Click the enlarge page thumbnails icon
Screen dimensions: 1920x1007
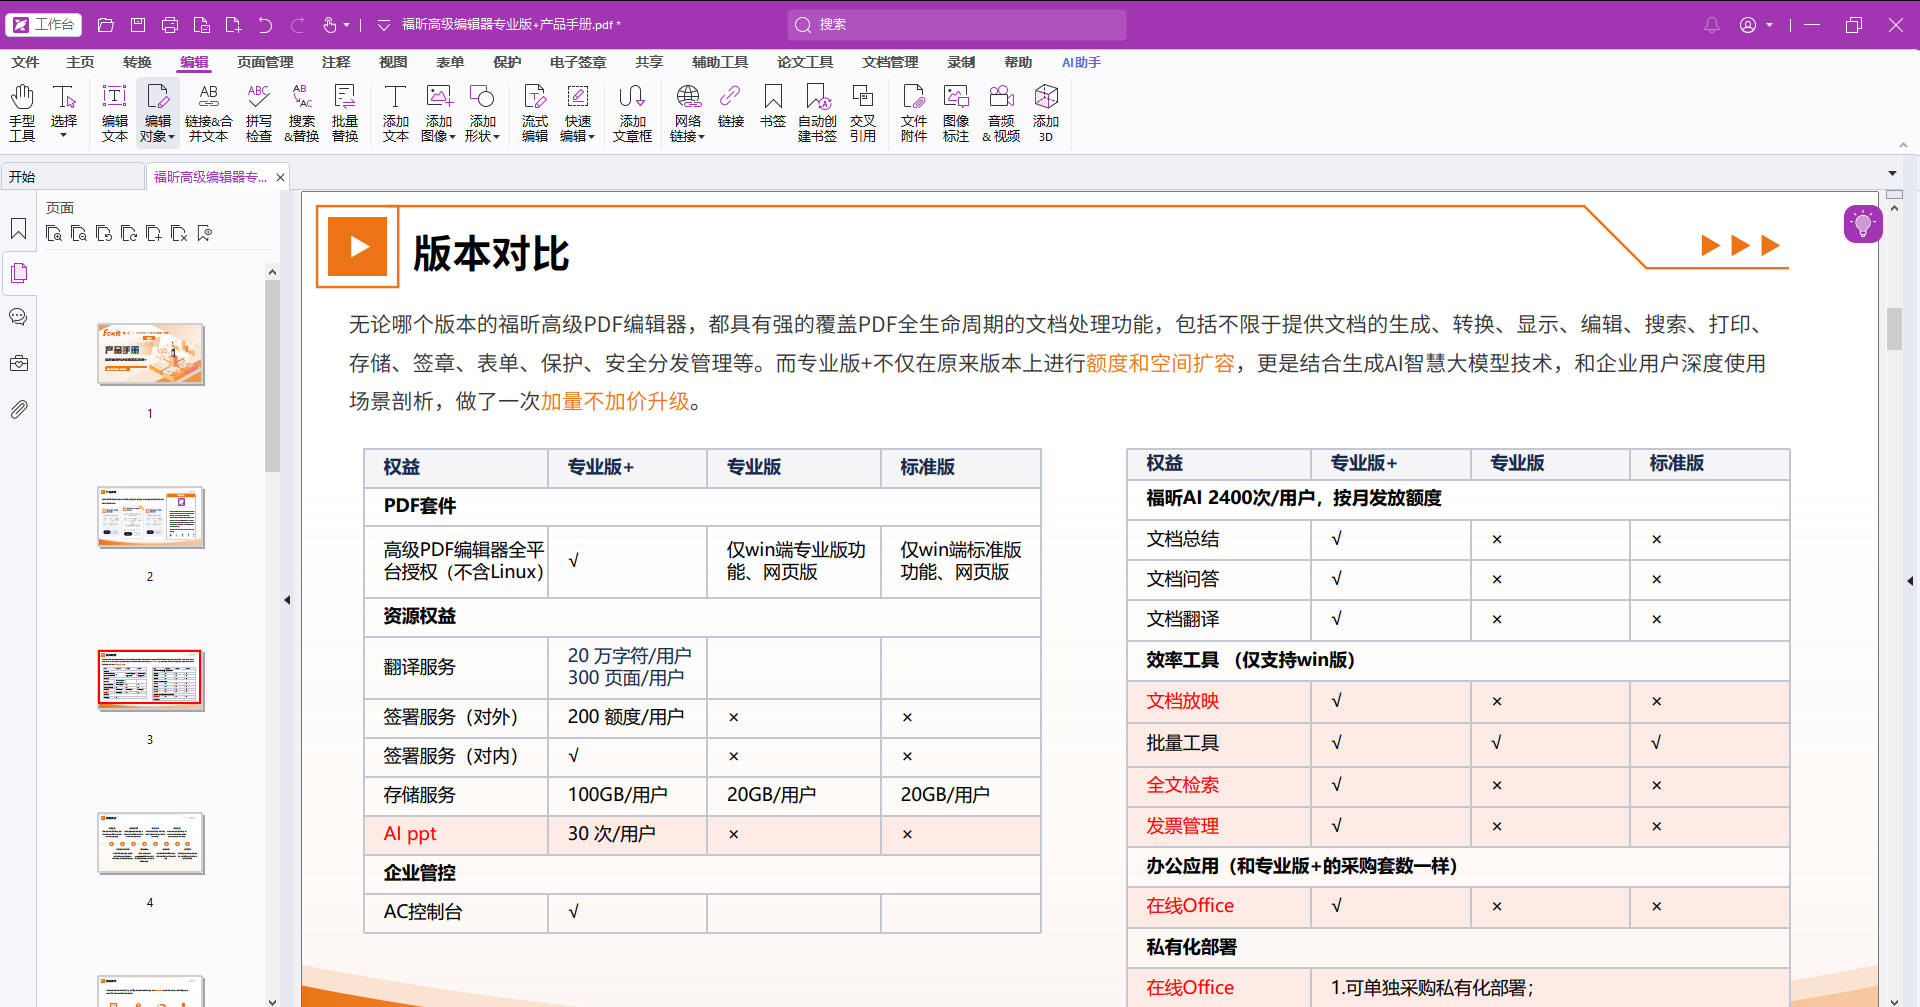54,234
